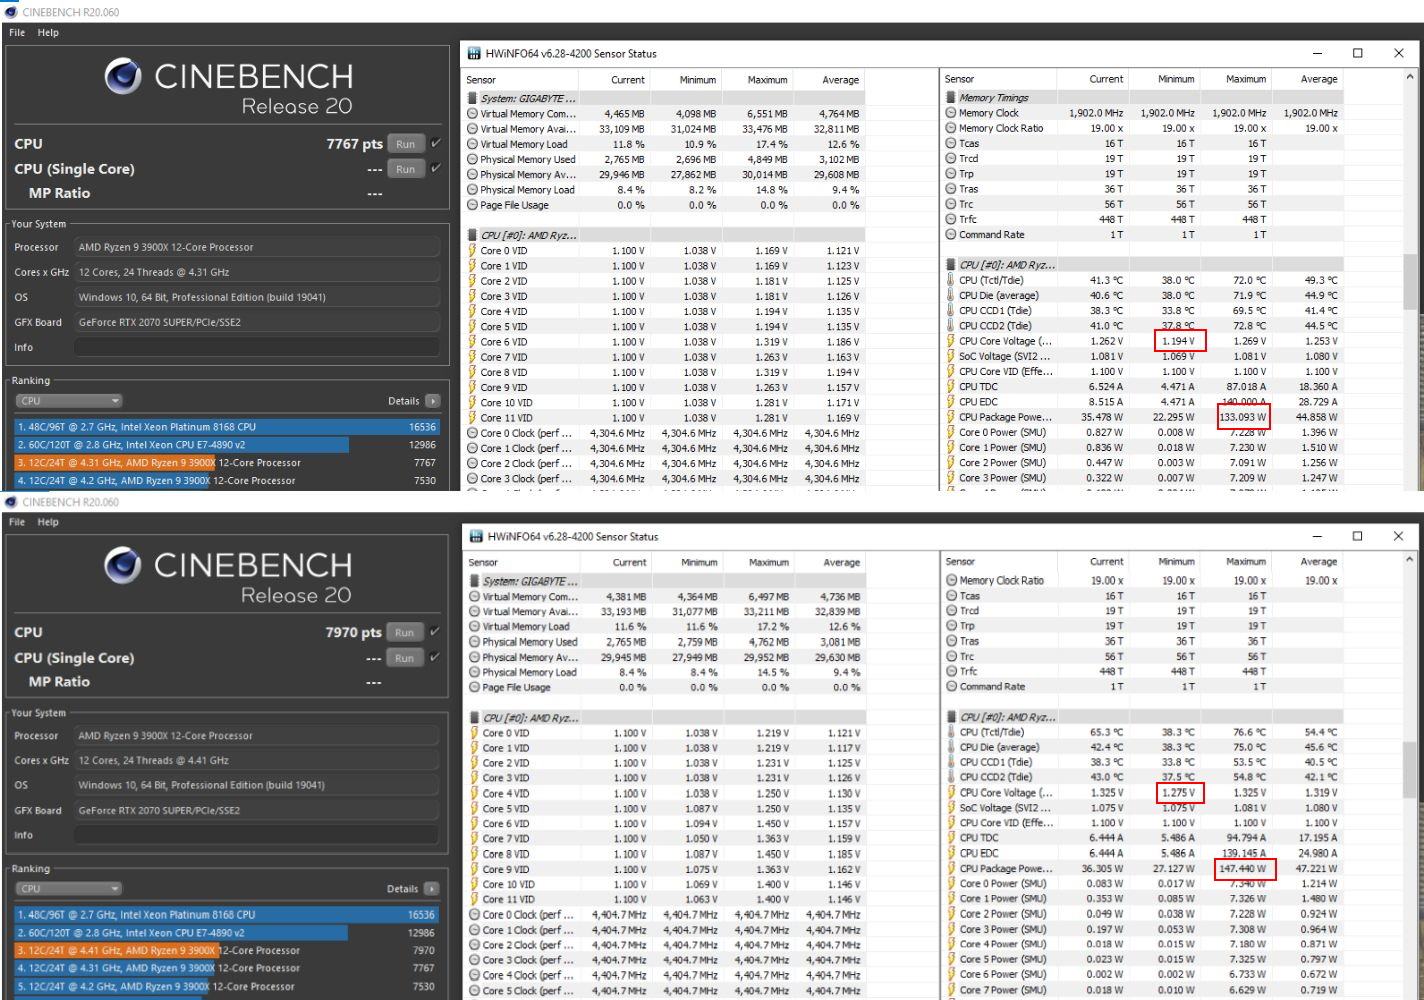
Task: Select ranking row '5. 12C/24T @ 4.2 GHz'
Action: click(x=226, y=987)
